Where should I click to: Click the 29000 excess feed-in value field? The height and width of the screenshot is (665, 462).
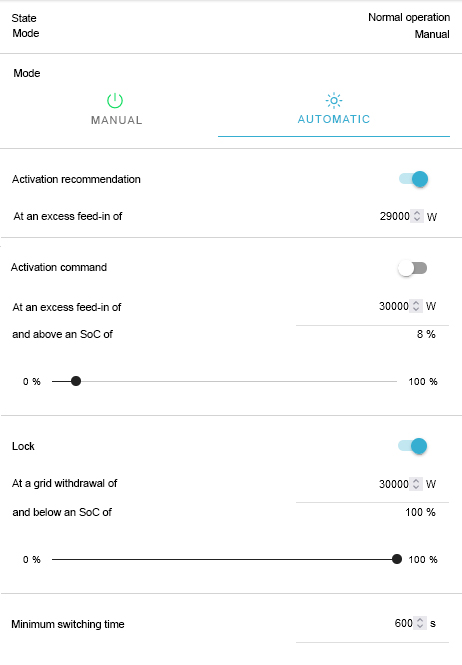coord(395,216)
